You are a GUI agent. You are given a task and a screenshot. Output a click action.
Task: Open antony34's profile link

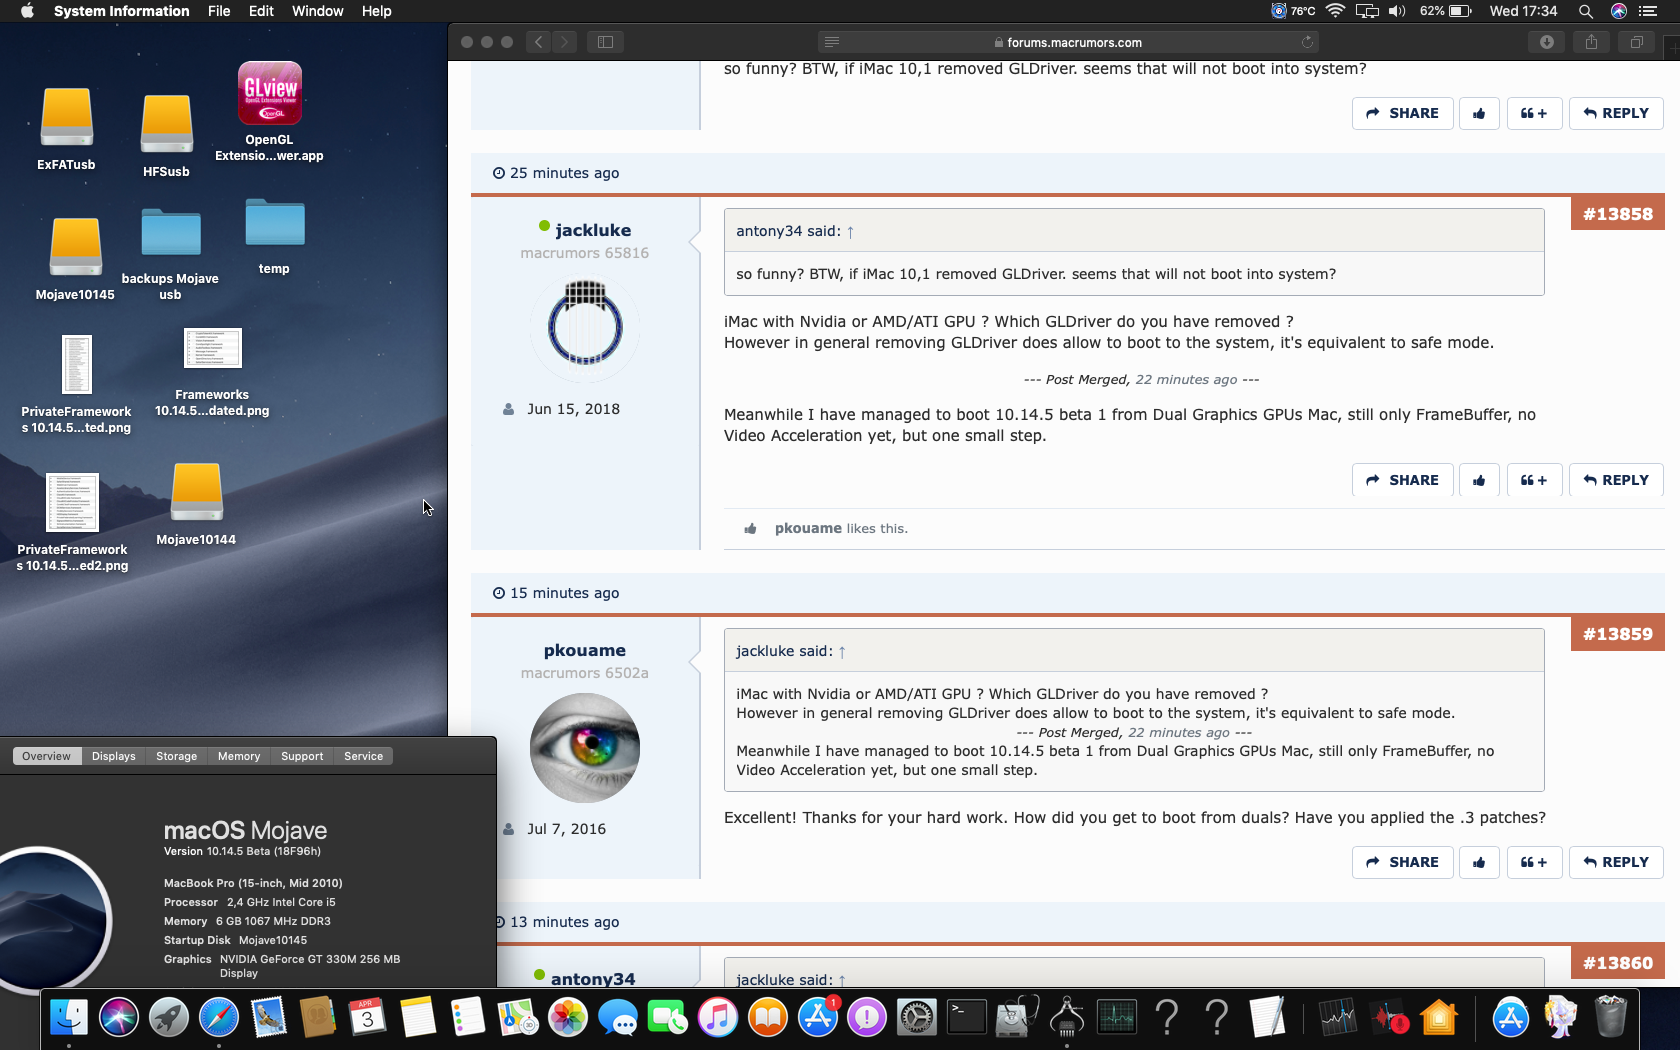coord(593,979)
